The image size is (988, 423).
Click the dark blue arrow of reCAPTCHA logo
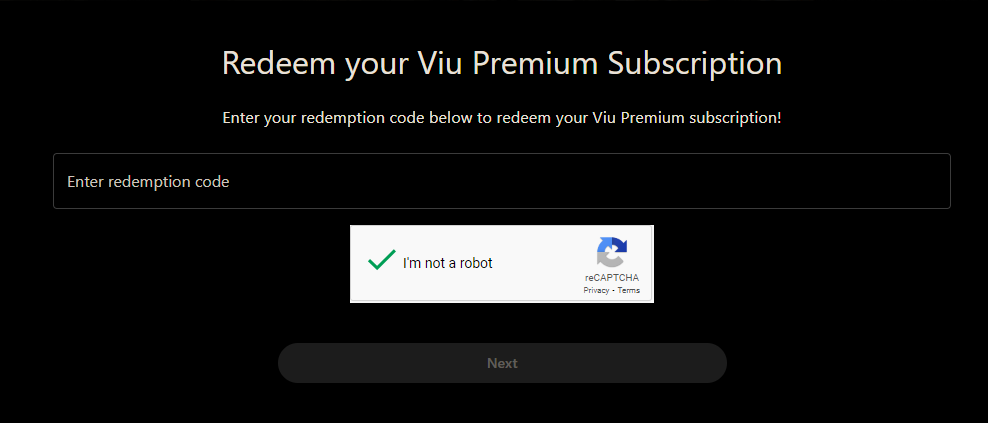pyautogui.click(x=620, y=247)
